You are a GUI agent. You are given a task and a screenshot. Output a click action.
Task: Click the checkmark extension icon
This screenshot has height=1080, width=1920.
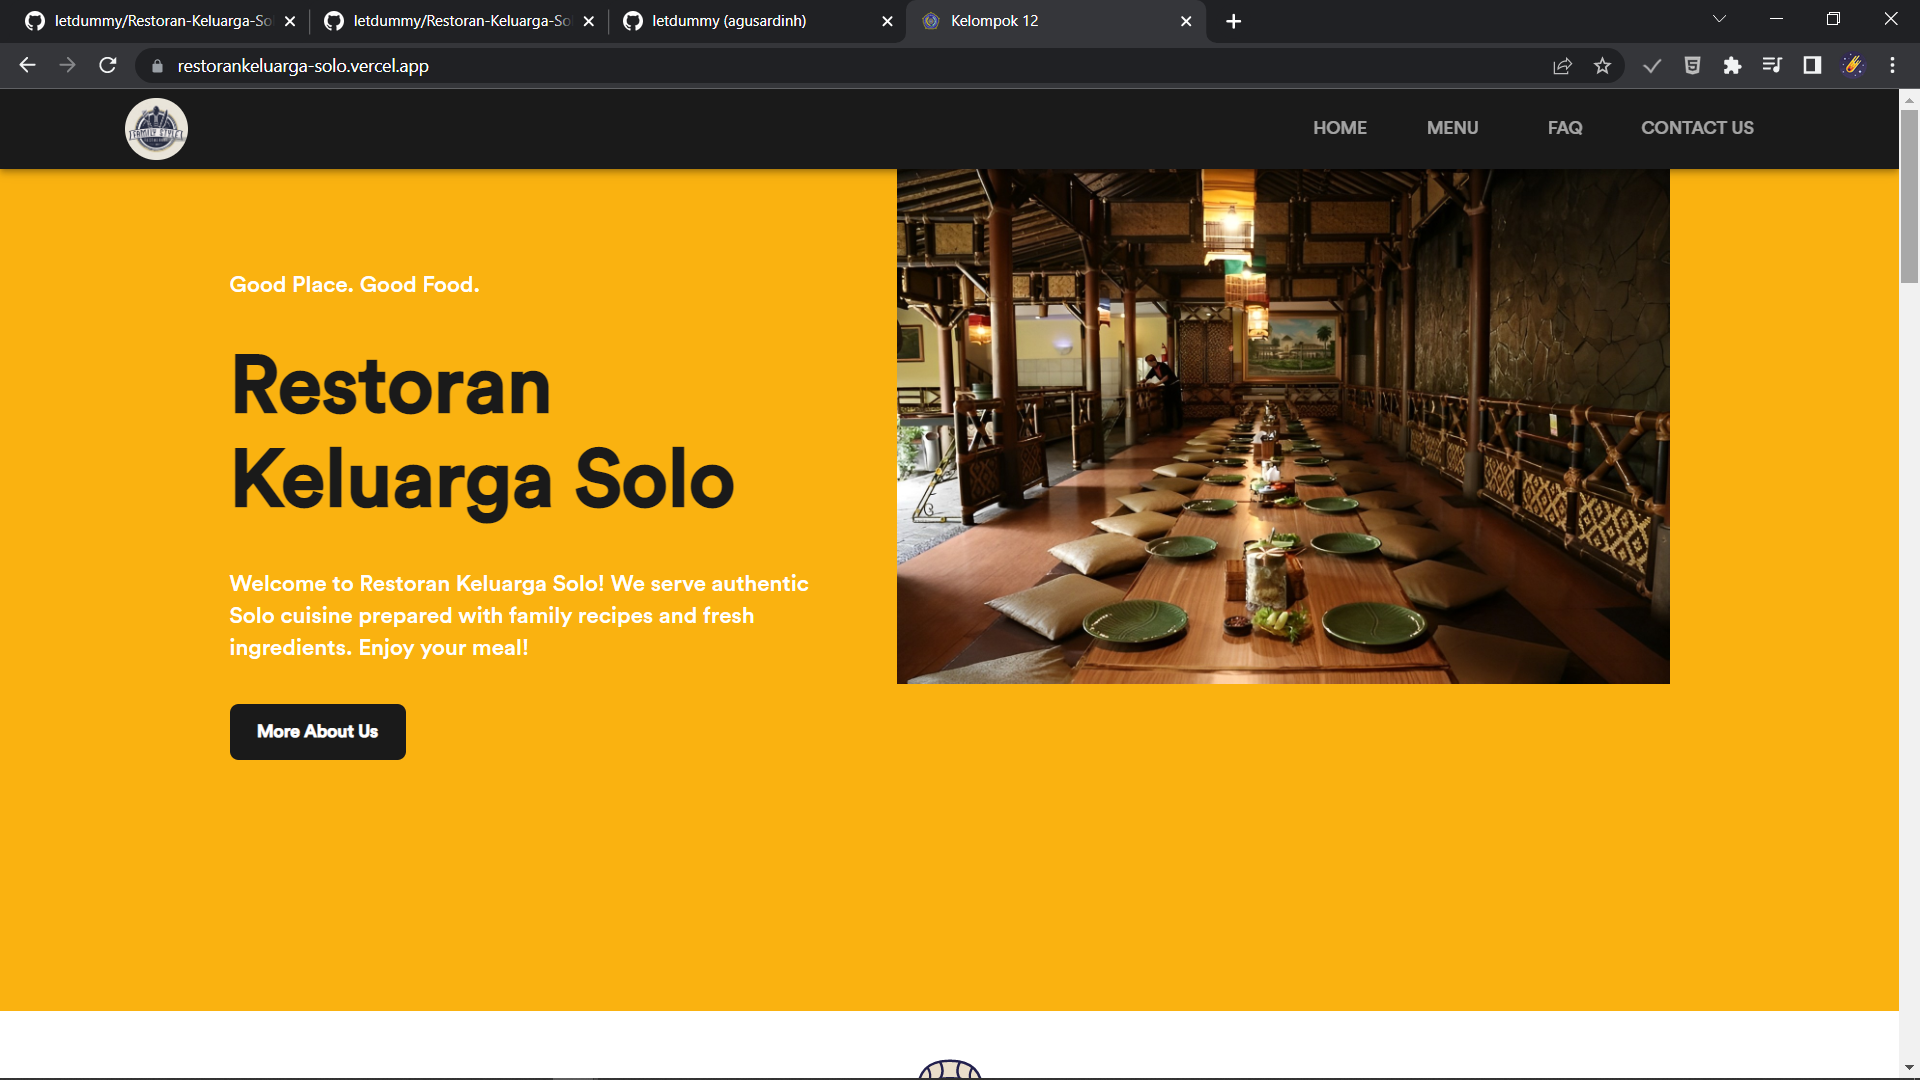click(x=1652, y=66)
